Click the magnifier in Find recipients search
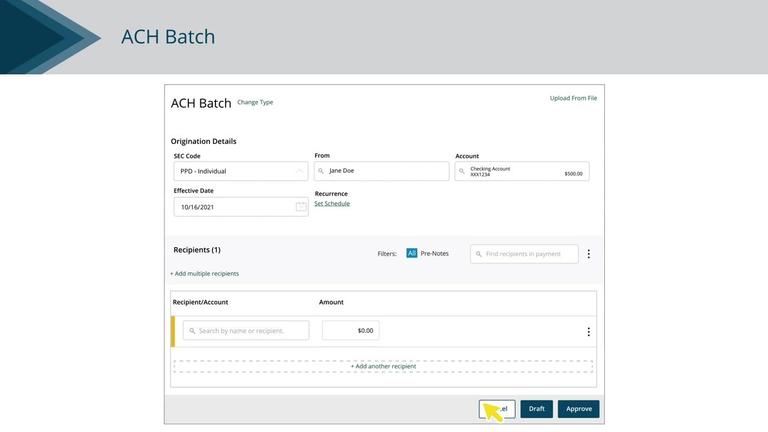 (x=479, y=254)
